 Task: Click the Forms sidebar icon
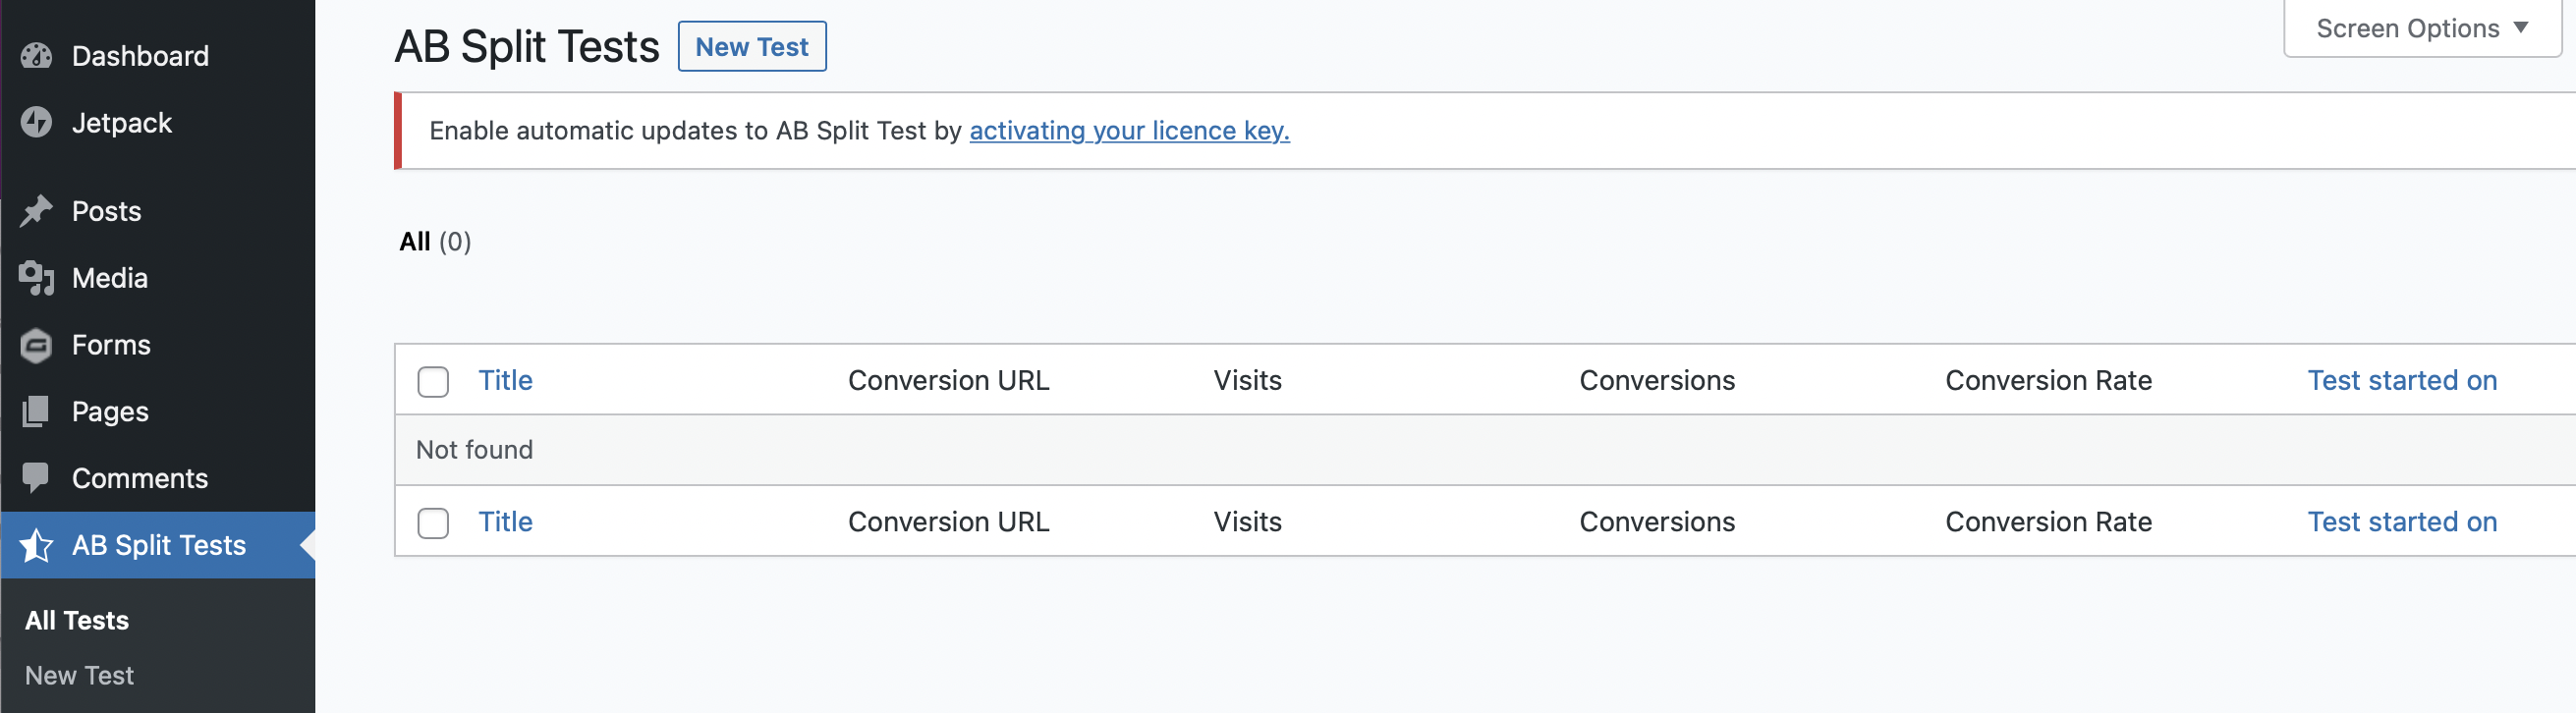click(36, 345)
